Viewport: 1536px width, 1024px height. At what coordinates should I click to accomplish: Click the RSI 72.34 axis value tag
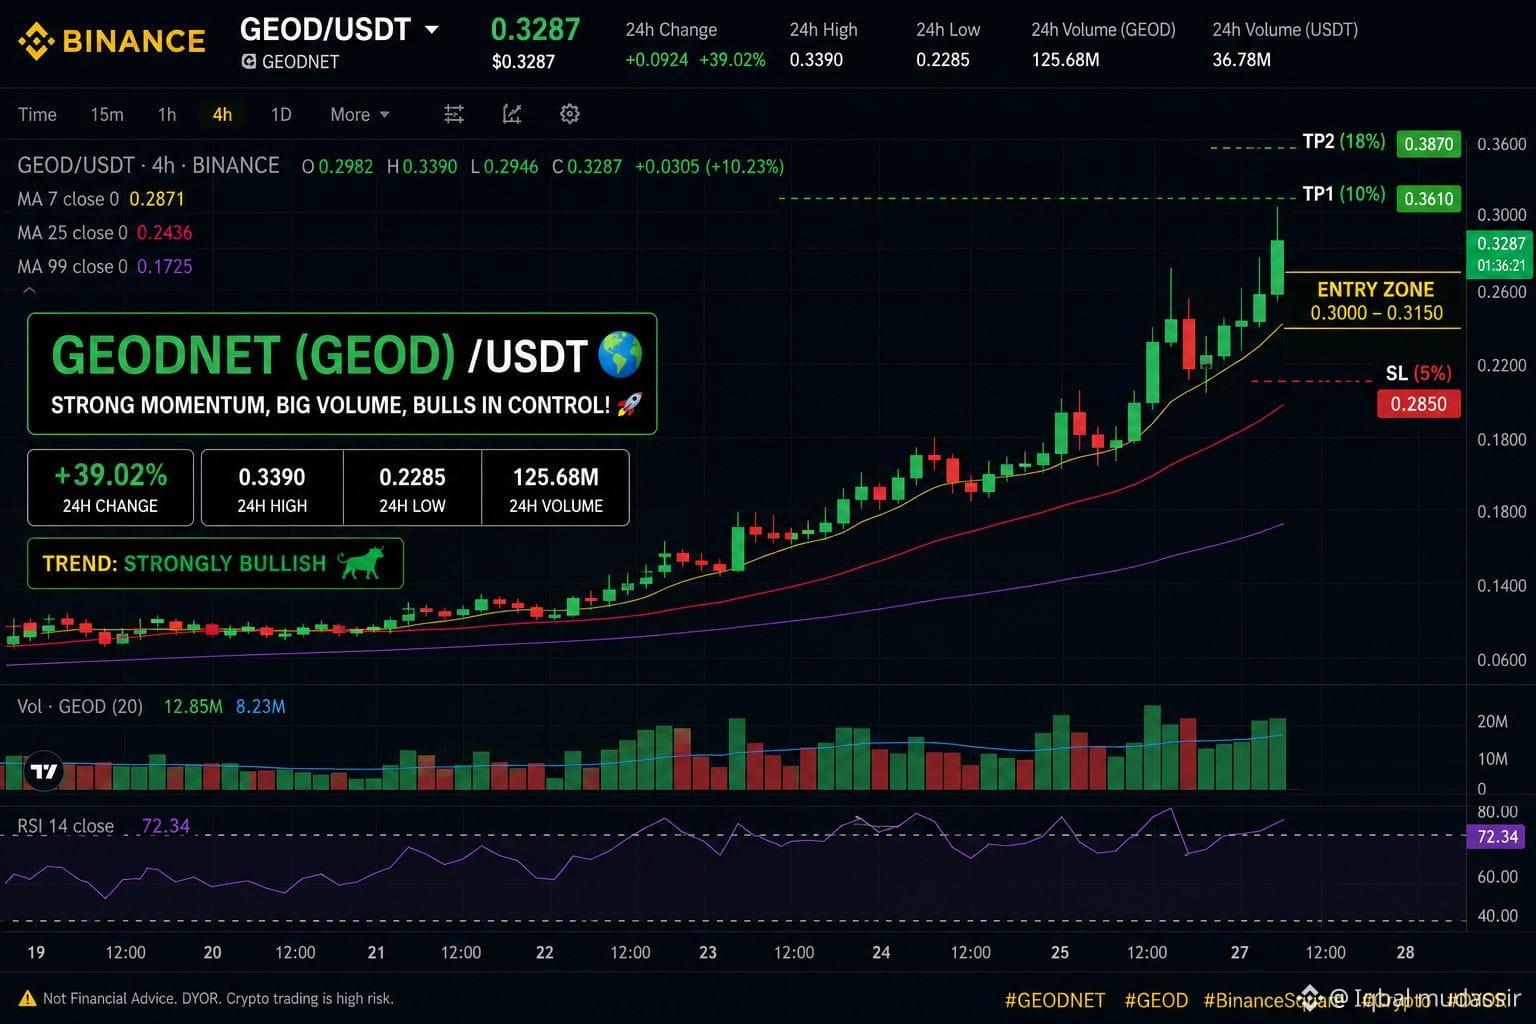click(x=1497, y=837)
